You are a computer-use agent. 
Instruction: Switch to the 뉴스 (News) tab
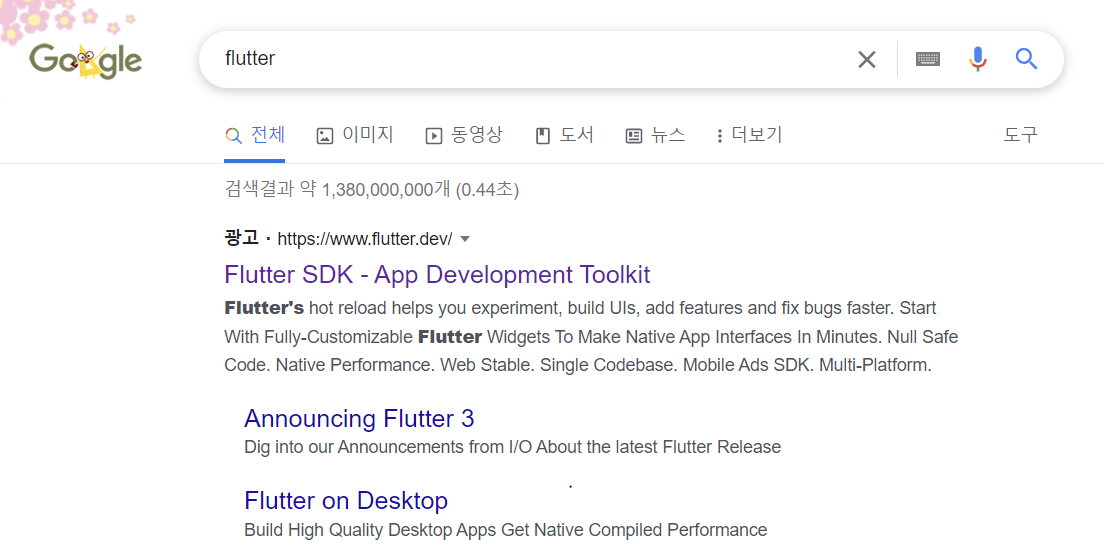pyautogui.click(x=656, y=135)
